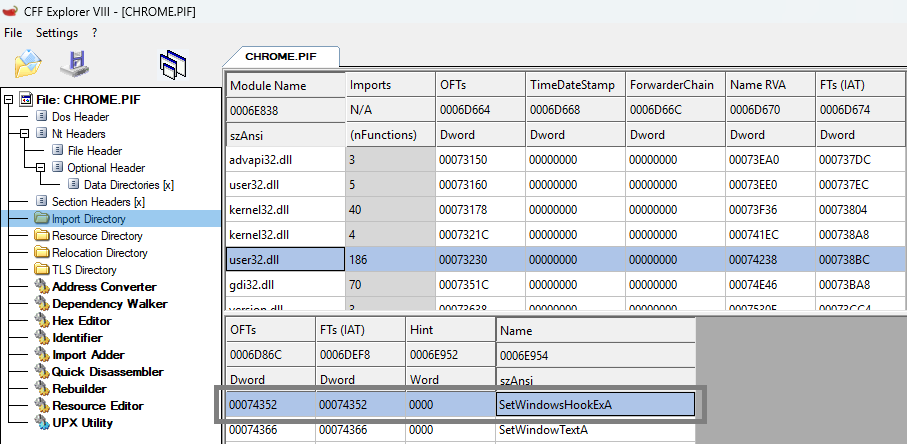Click the Resource Editor tool icon
Screen dimensions: 907x444
click(42, 405)
